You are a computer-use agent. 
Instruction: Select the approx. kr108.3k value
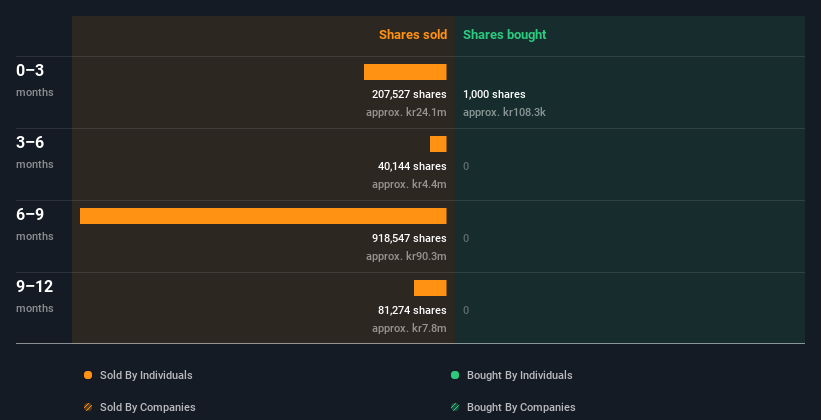point(504,112)
